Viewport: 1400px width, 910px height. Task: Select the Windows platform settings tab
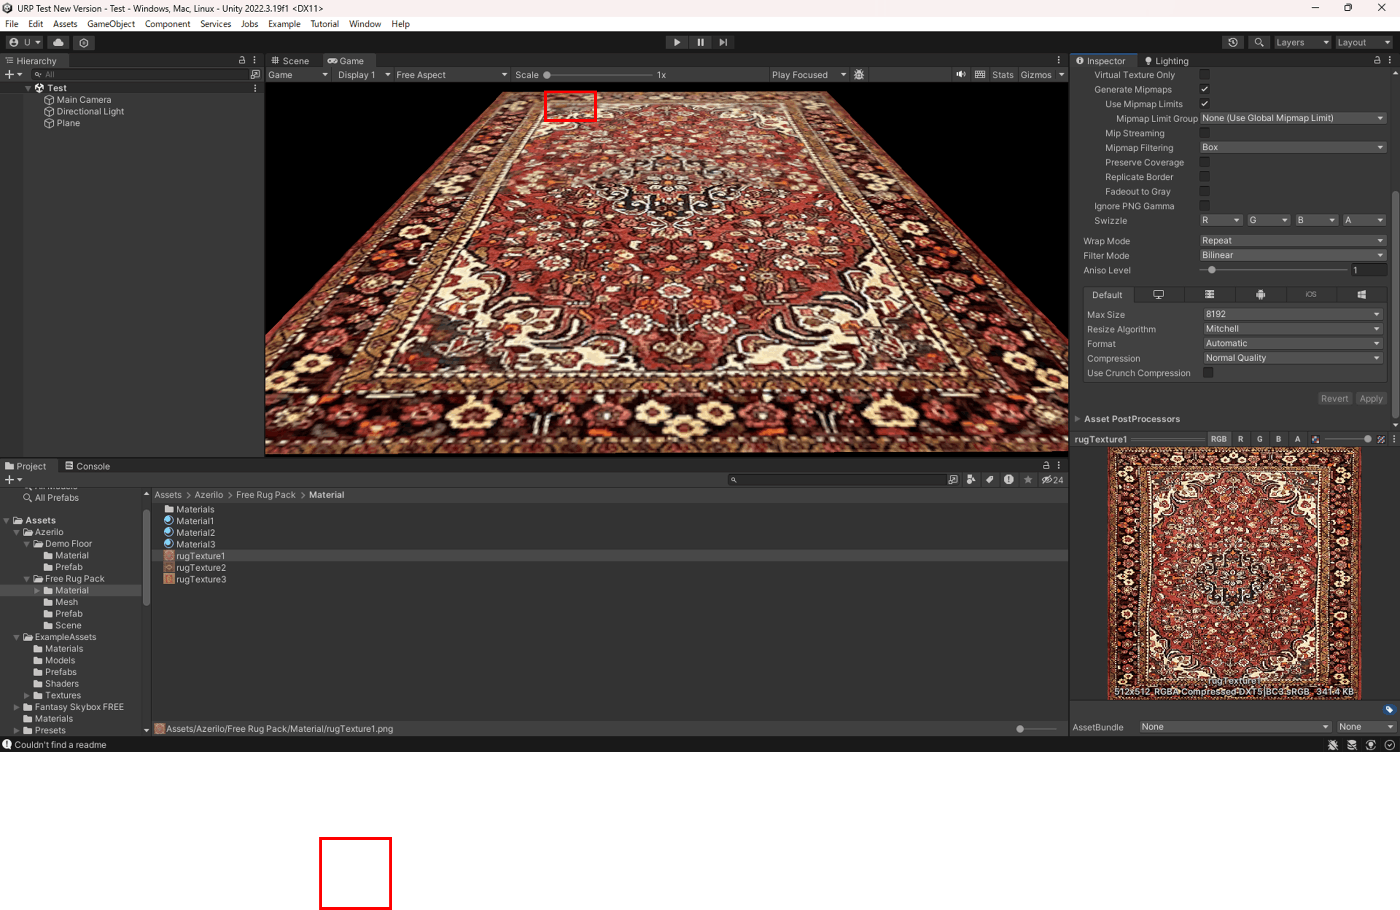1361,295
